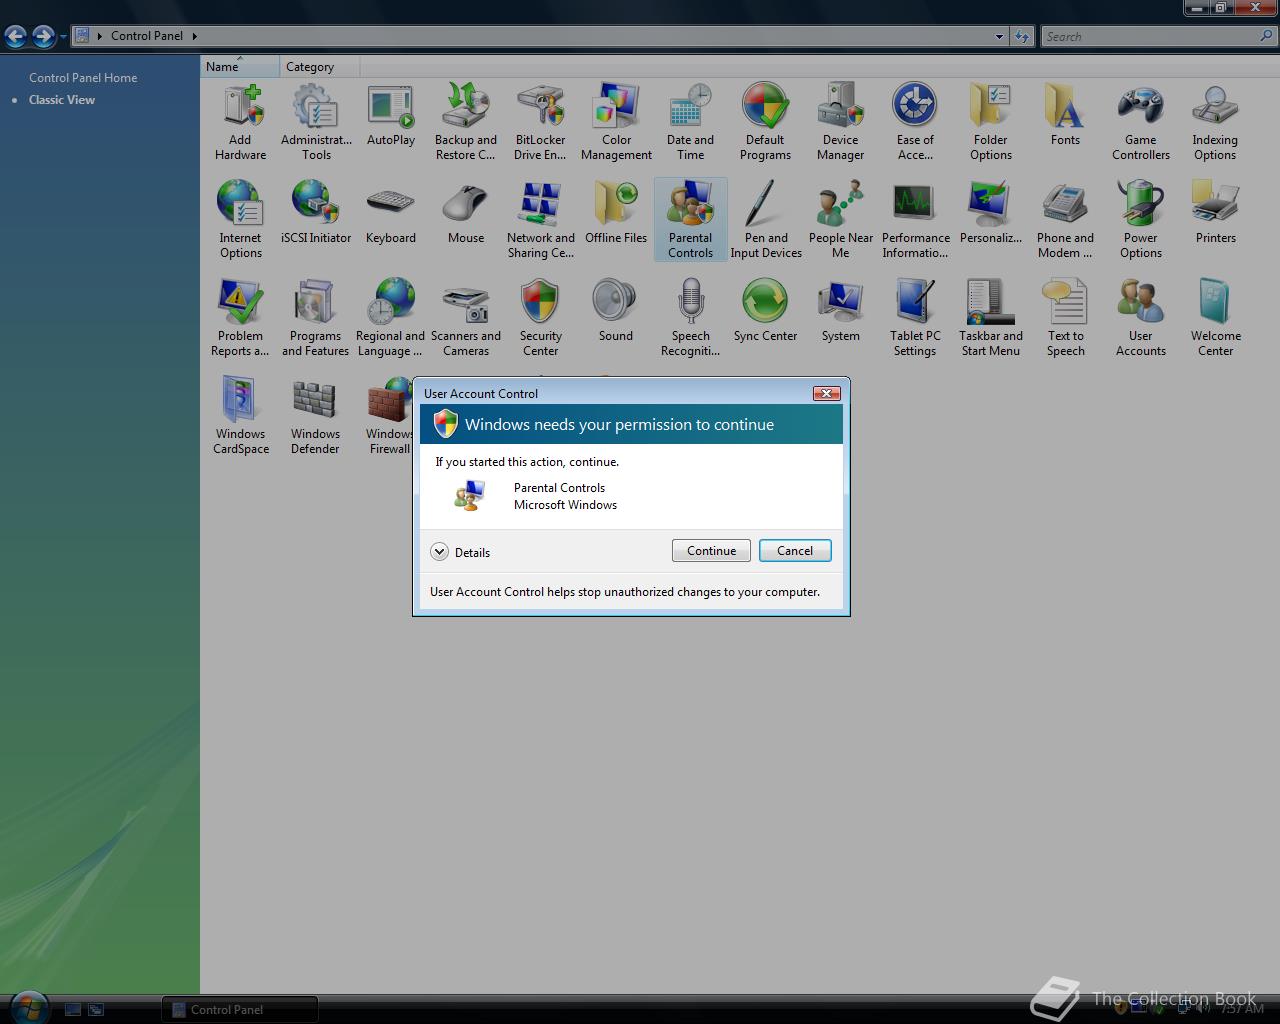1280x1024 pixels.
Task: Open Ease of Access Center
Action: [915, 122]
